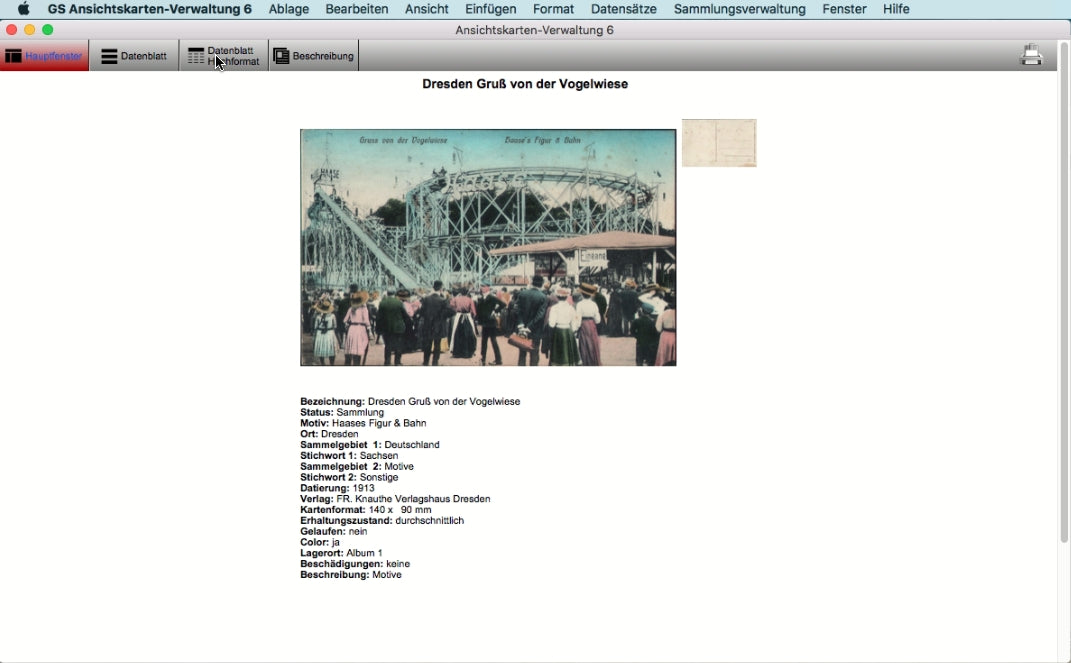Open the Fenster menu
Screen dimensions: 1071x663
click(844, 9)
